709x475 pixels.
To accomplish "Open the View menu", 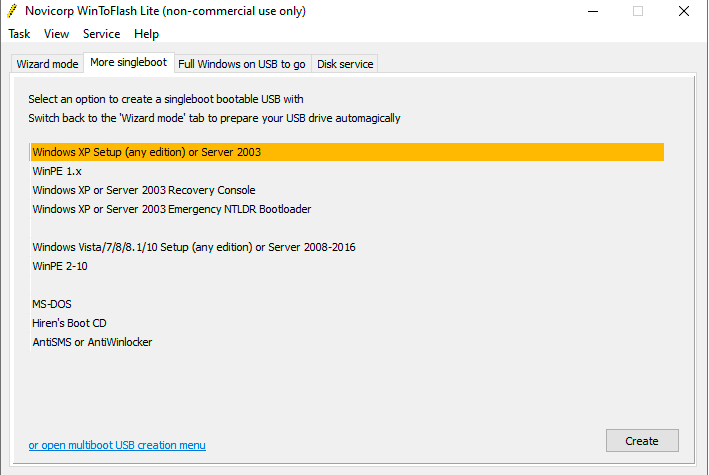I will click(57, 34).
